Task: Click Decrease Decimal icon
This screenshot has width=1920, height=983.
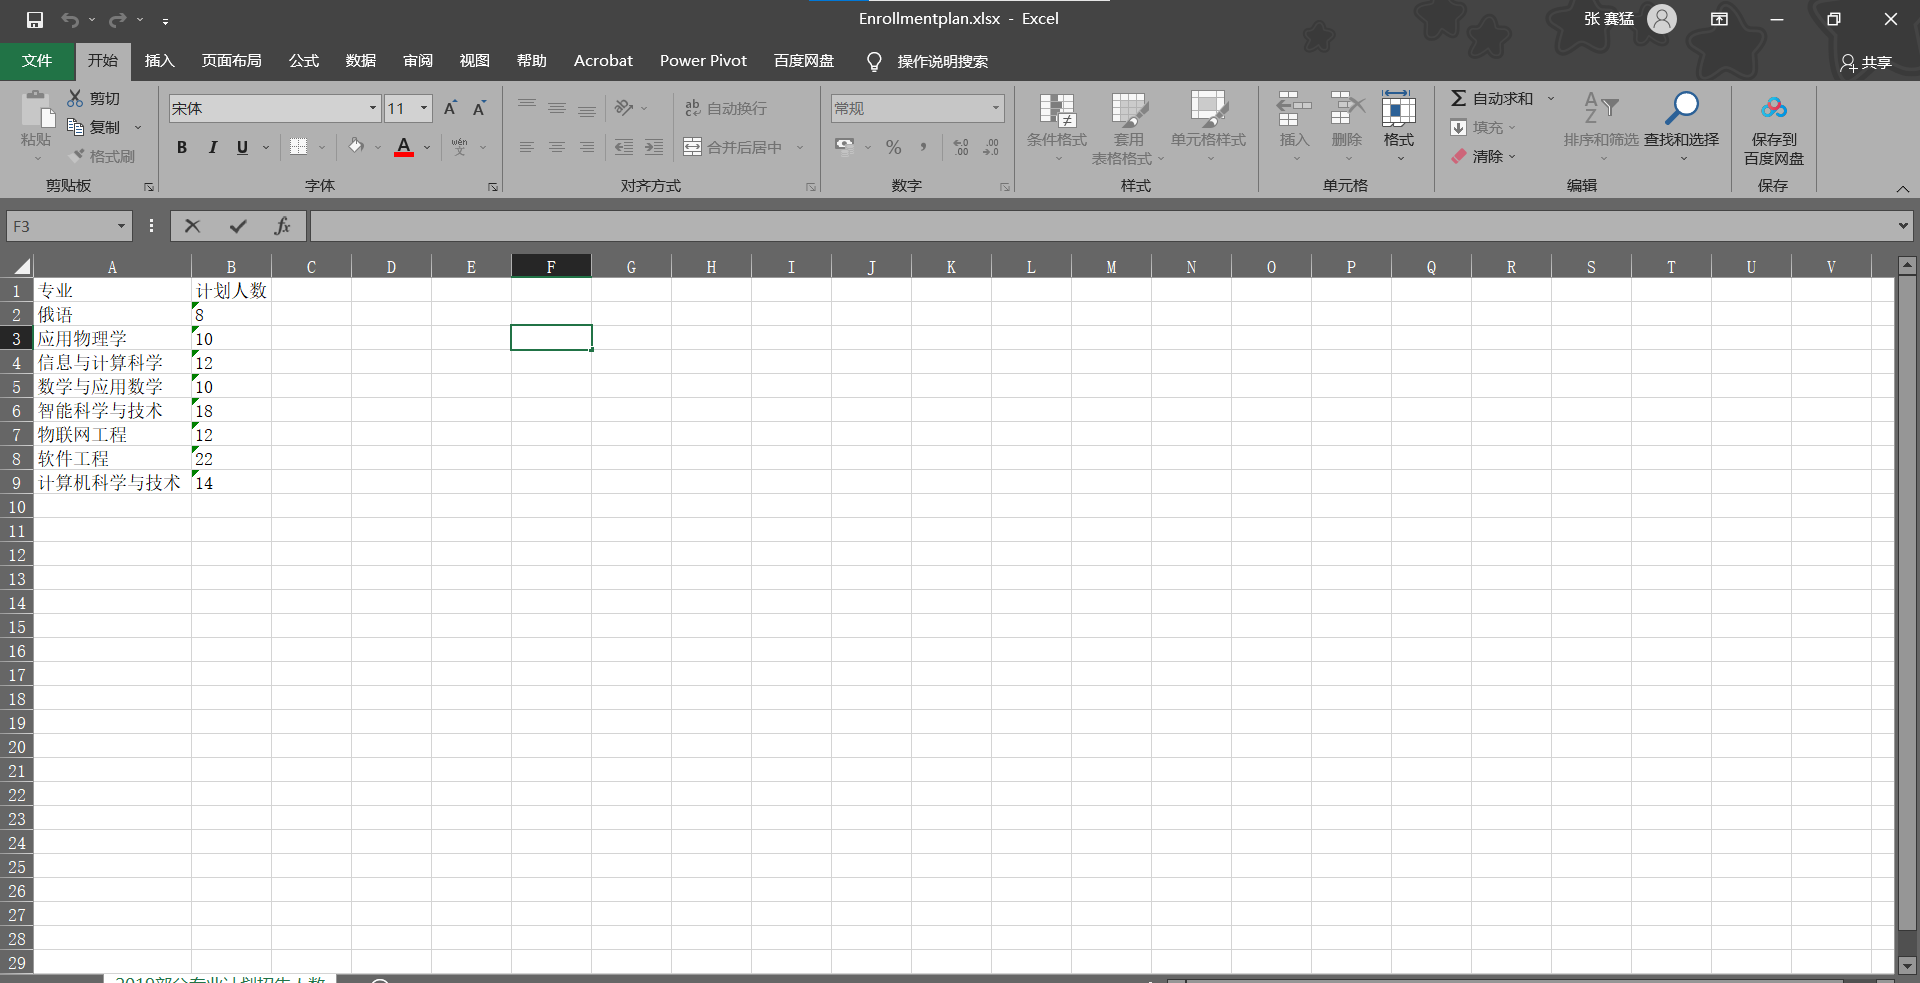Action: coord(991,147)
